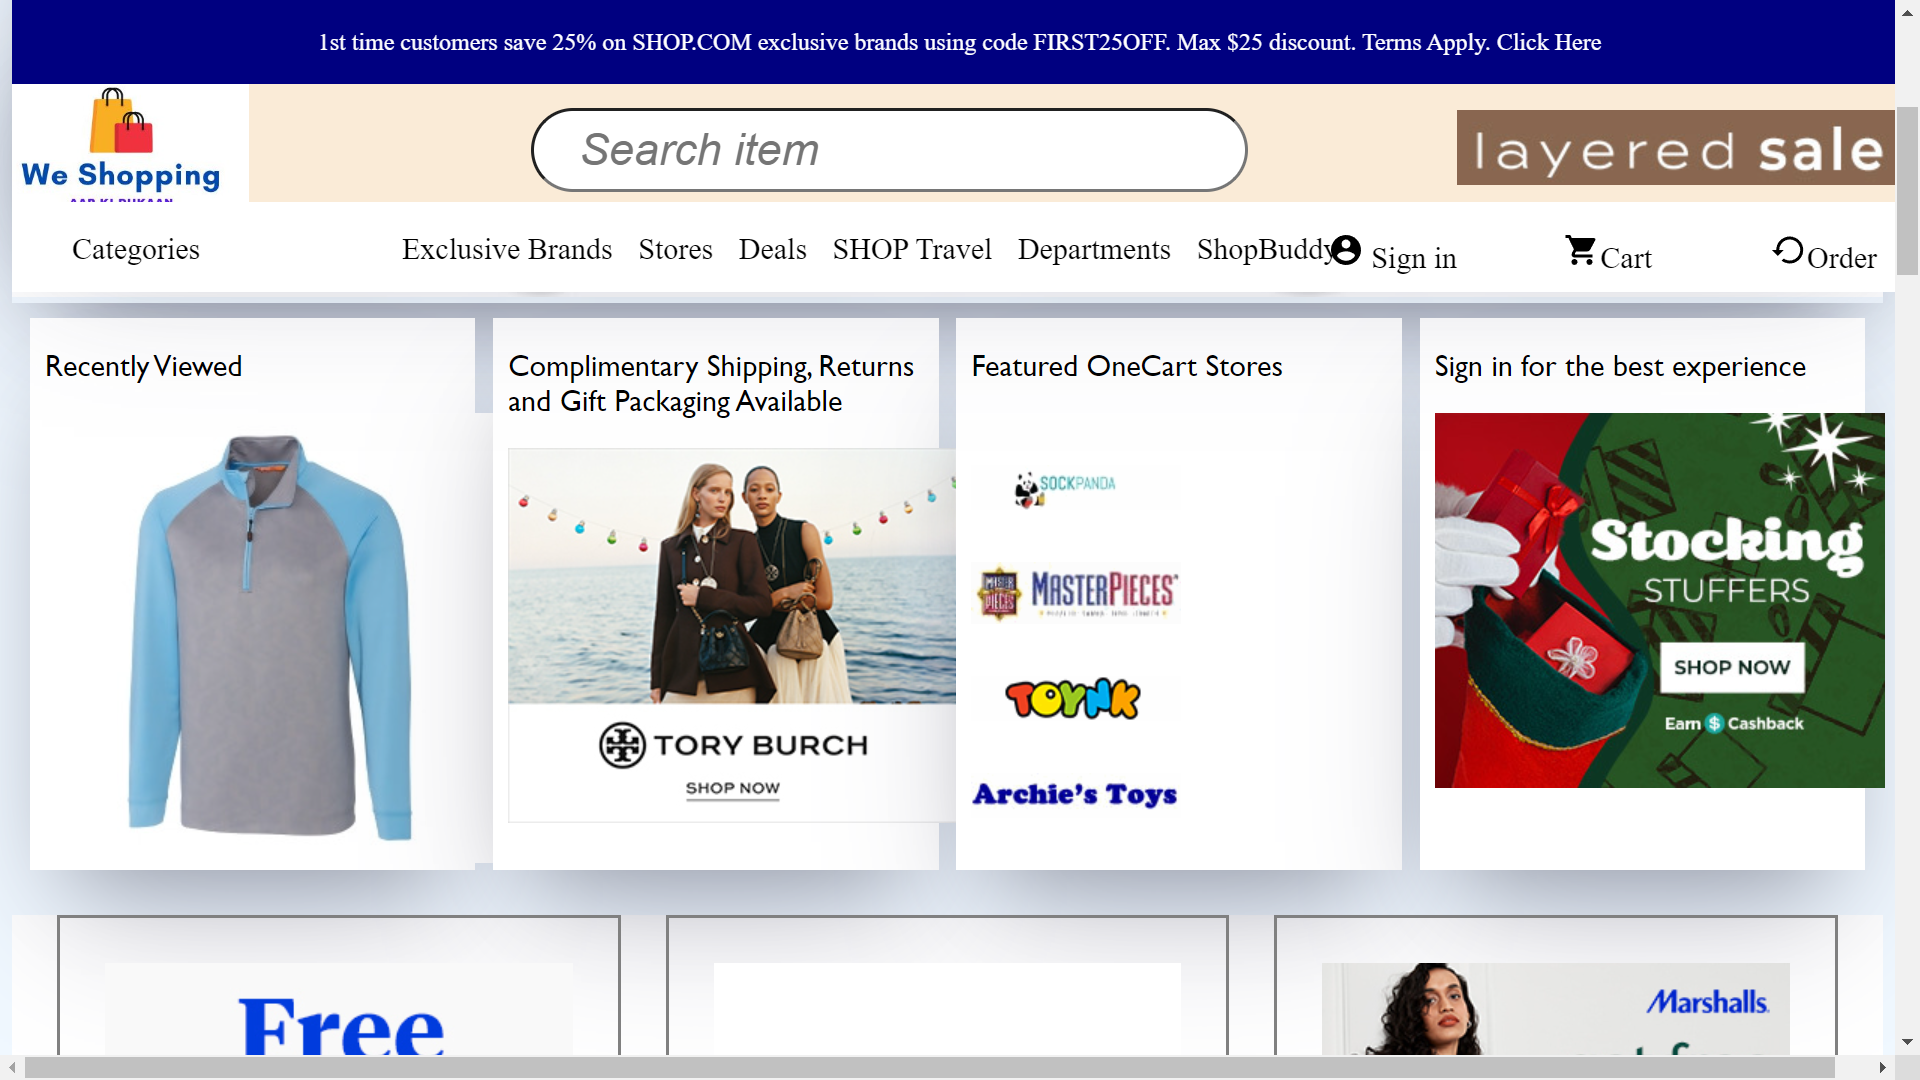Viewport: 1920px width, 1080px height.
Task: Select the Toynk store logo
Action: pyautogui.click(x=1073, y=698)
